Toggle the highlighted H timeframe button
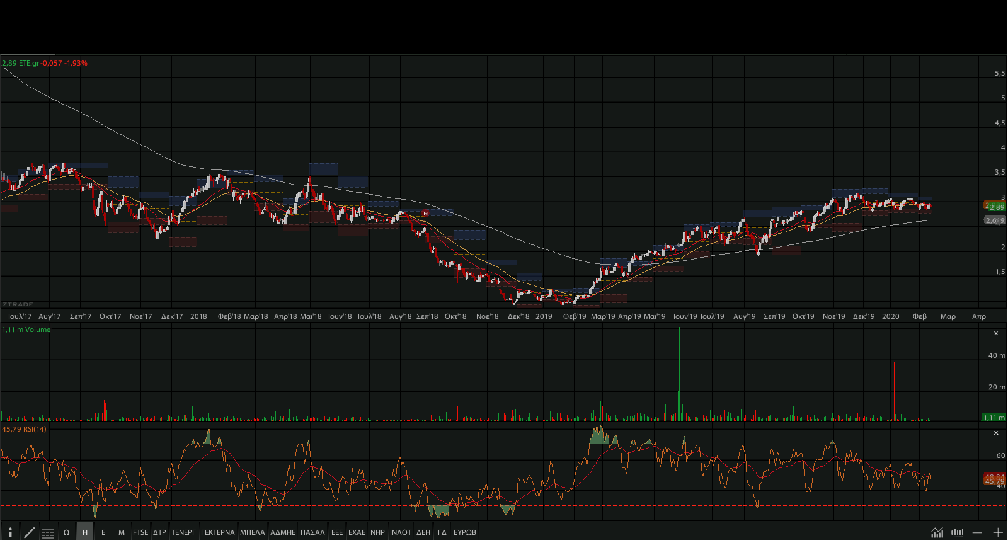Viewport: 1007px width, 540px height. pyautogui.click(x=85, y=532)
